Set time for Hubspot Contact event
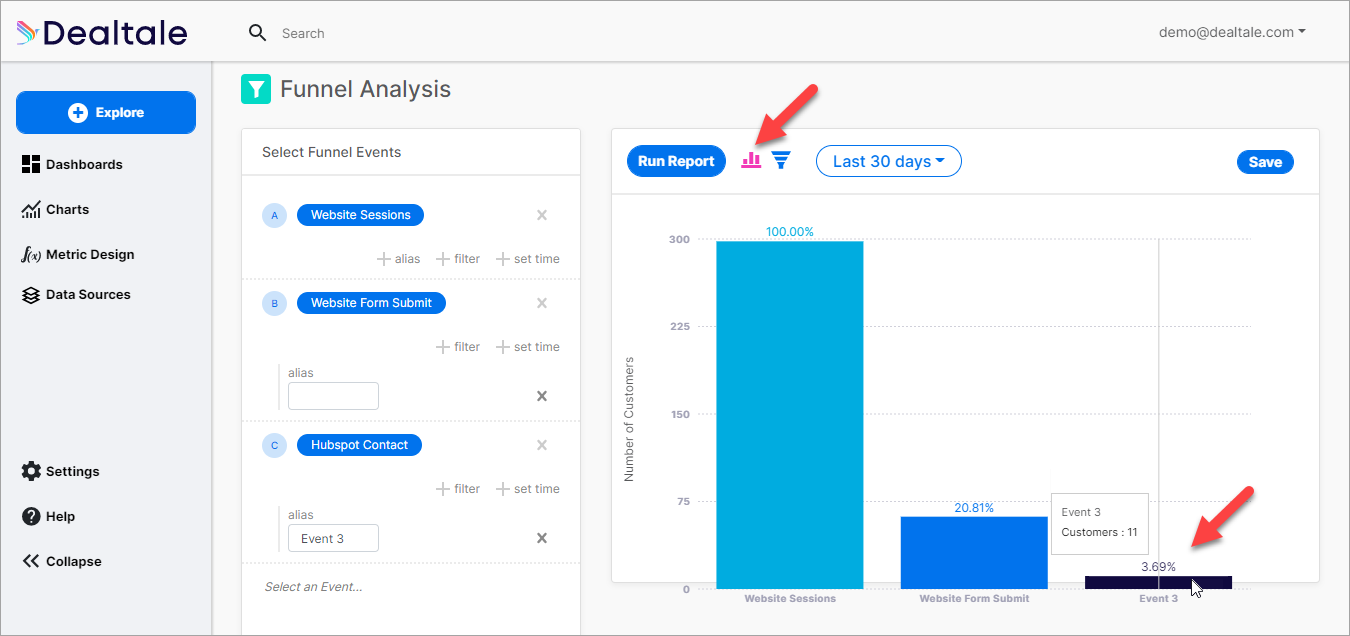1350x636 pixels. [x=528, y=489]
